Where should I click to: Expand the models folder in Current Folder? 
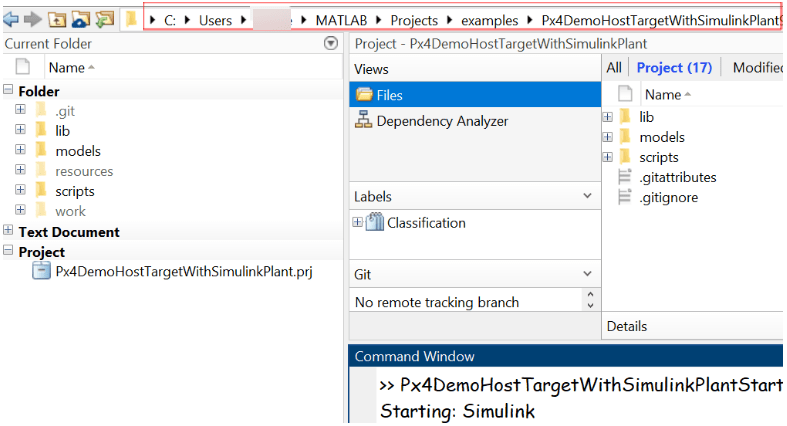pos(20,151)
